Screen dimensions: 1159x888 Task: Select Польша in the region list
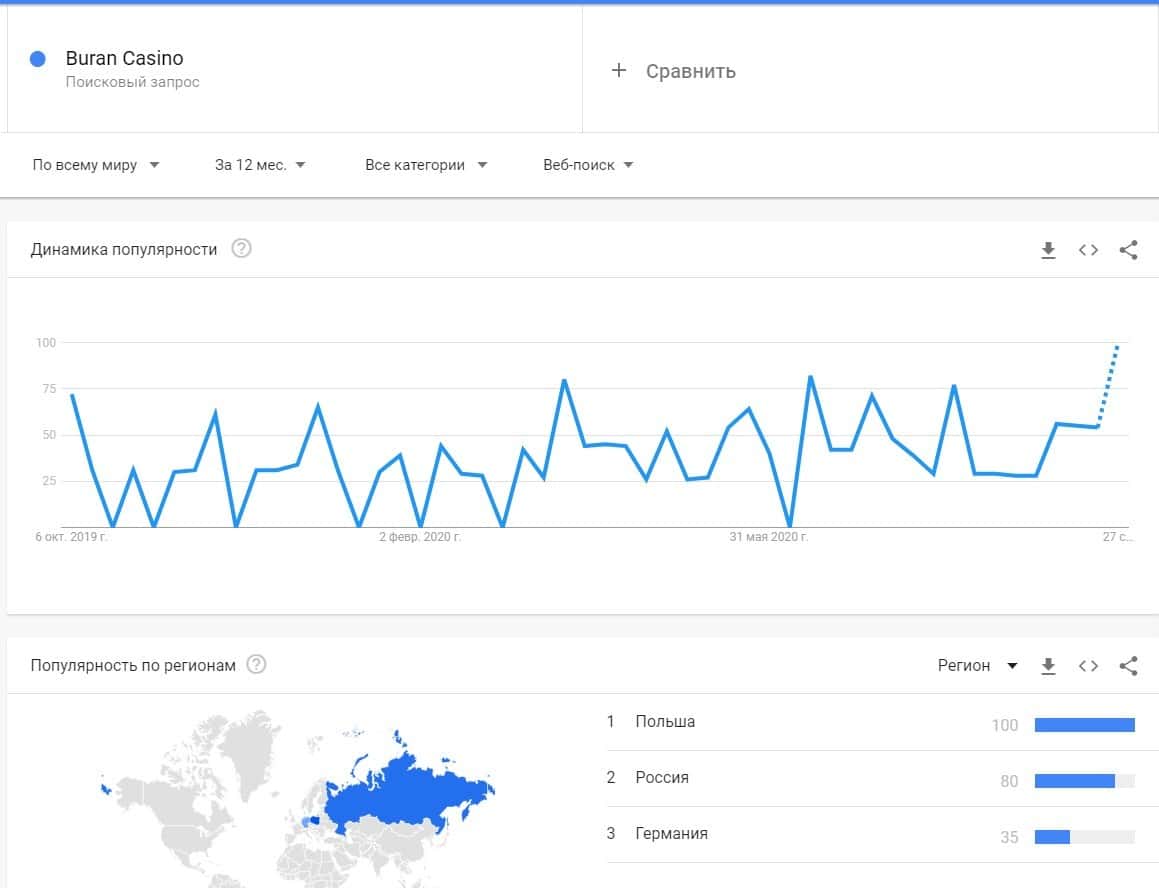[665, 722]
